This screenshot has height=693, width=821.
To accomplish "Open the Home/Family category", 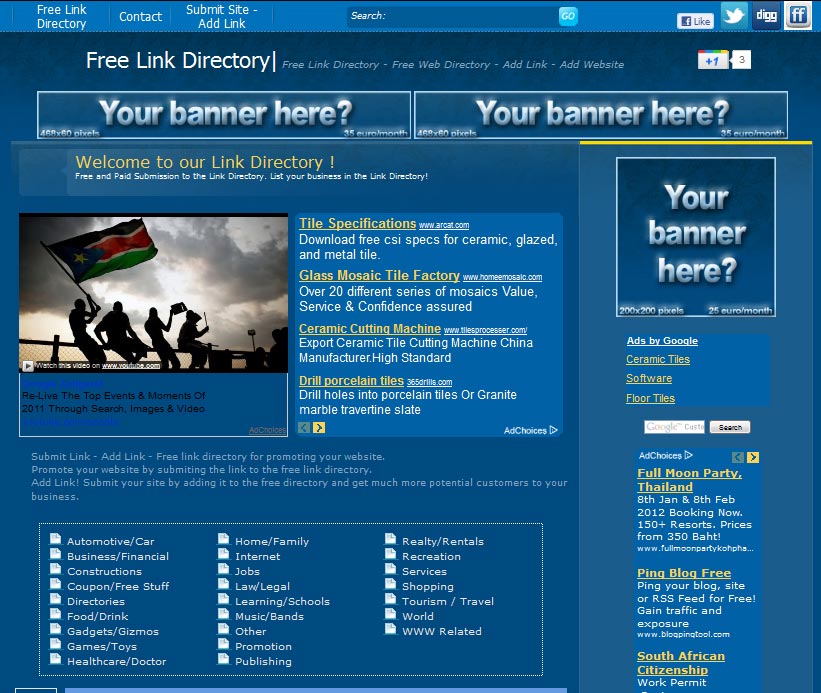I will (272, 541).
